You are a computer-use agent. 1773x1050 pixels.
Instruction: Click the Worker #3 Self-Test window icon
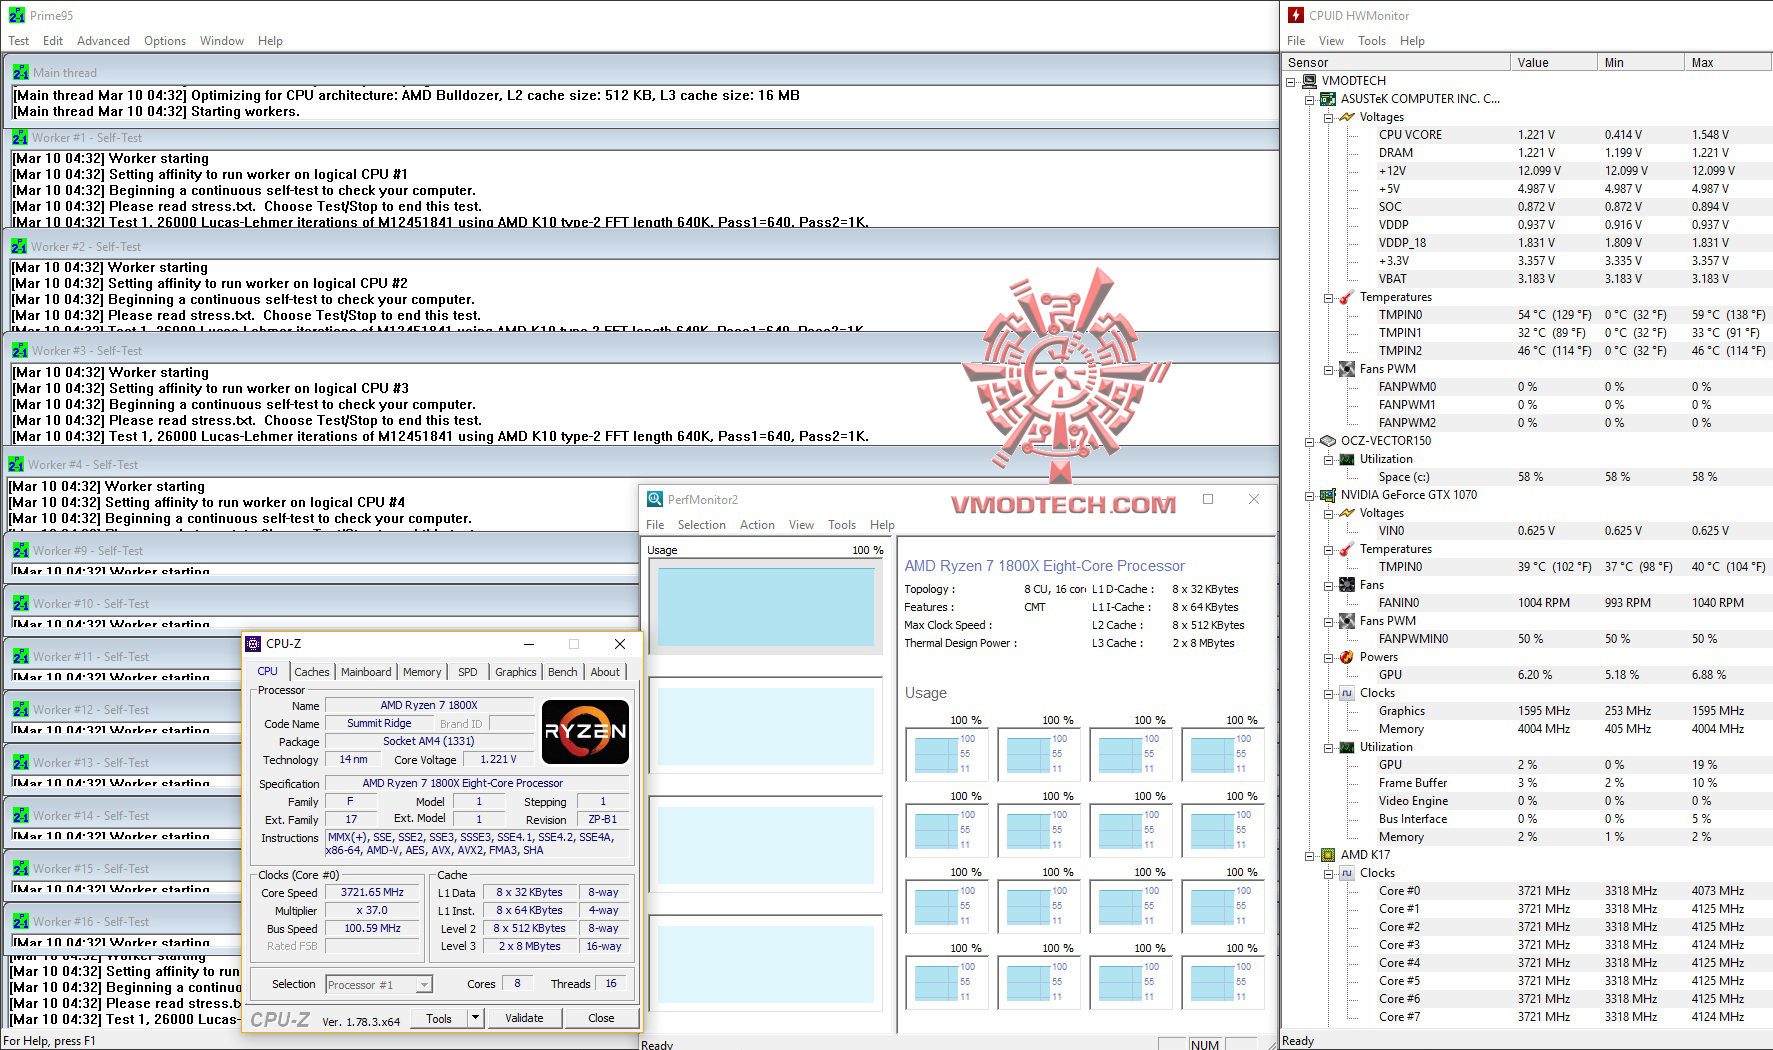[20, 350]
